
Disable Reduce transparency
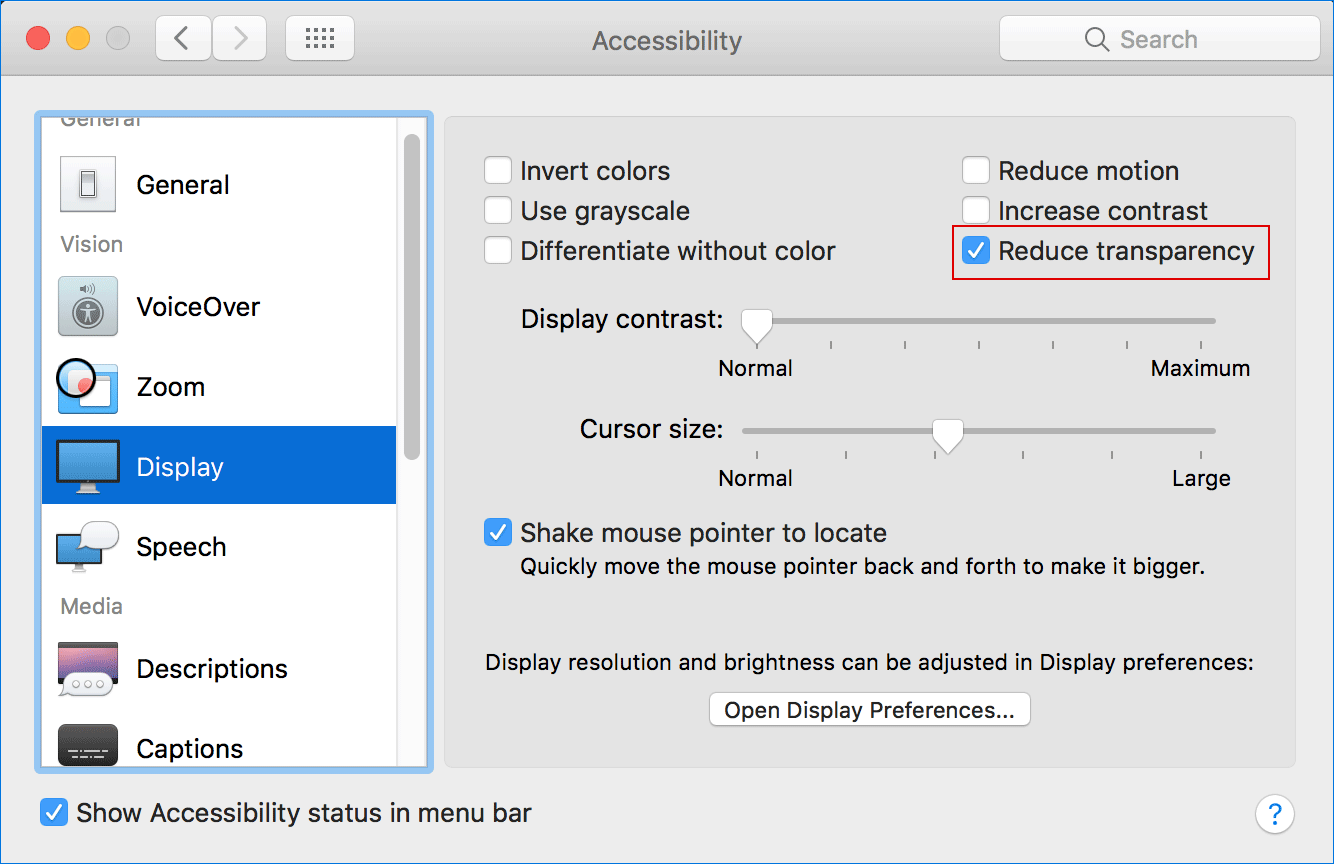[x=975, y=251]
